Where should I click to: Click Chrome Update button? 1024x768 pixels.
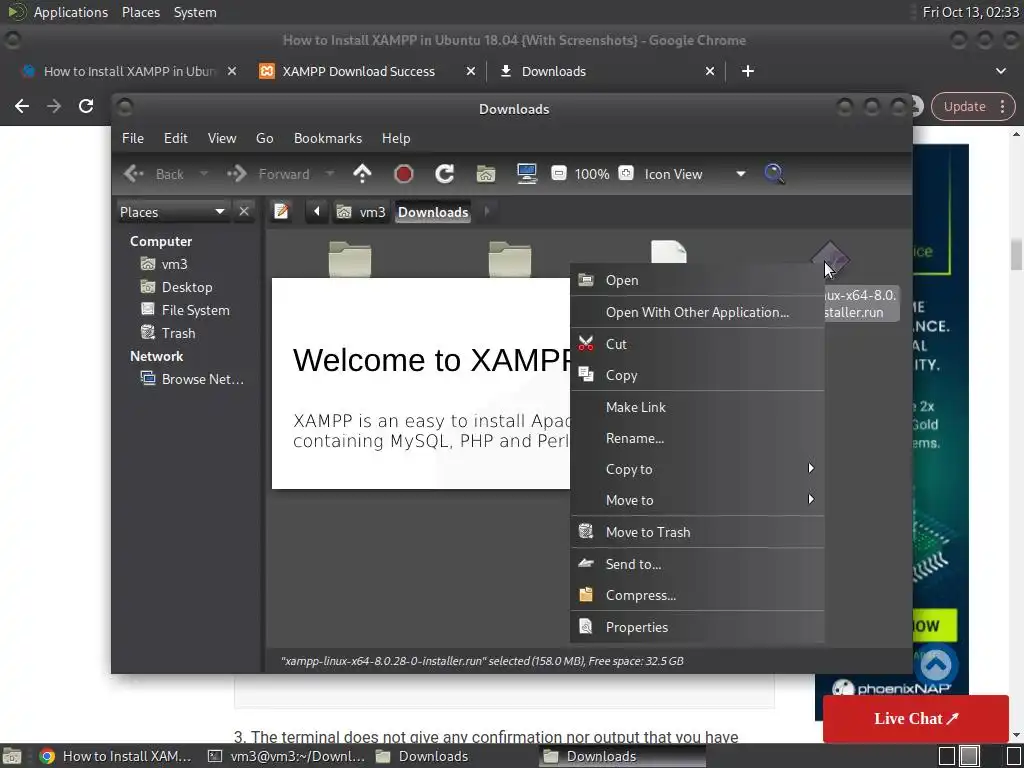tap(965, 106)
